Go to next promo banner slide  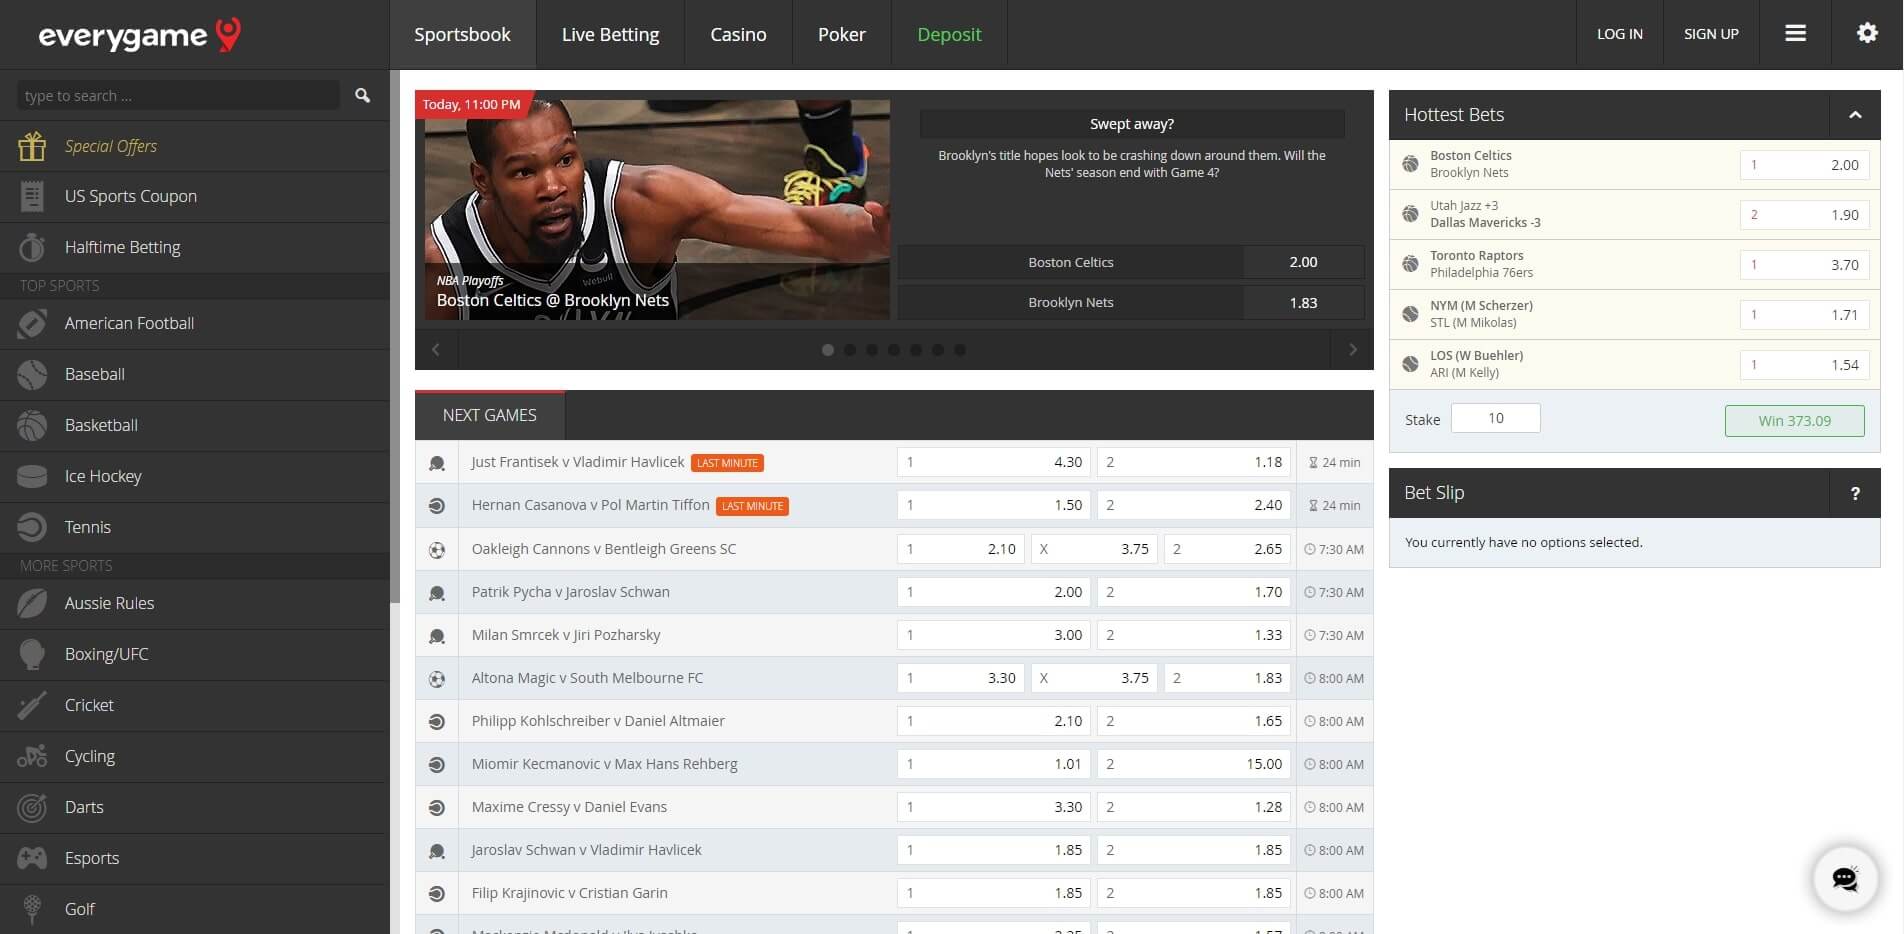click(x=1352, y=350)
